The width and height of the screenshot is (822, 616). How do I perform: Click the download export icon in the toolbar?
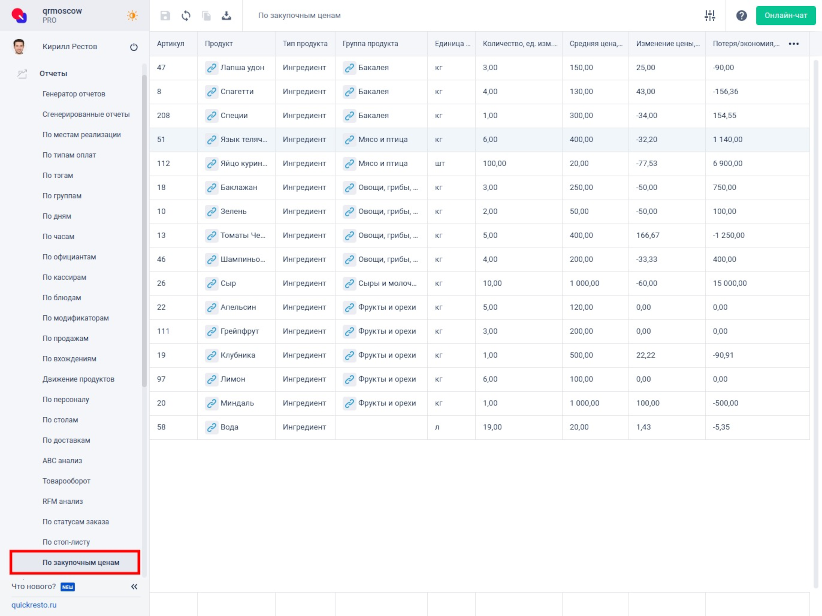click(x=226, y=16)
